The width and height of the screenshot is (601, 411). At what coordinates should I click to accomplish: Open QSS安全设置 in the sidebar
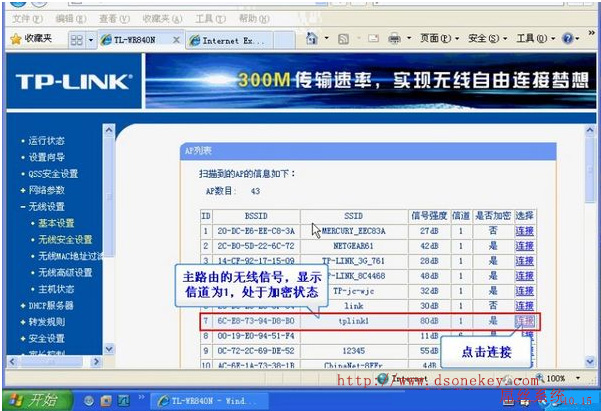click(x=53, y=174)
